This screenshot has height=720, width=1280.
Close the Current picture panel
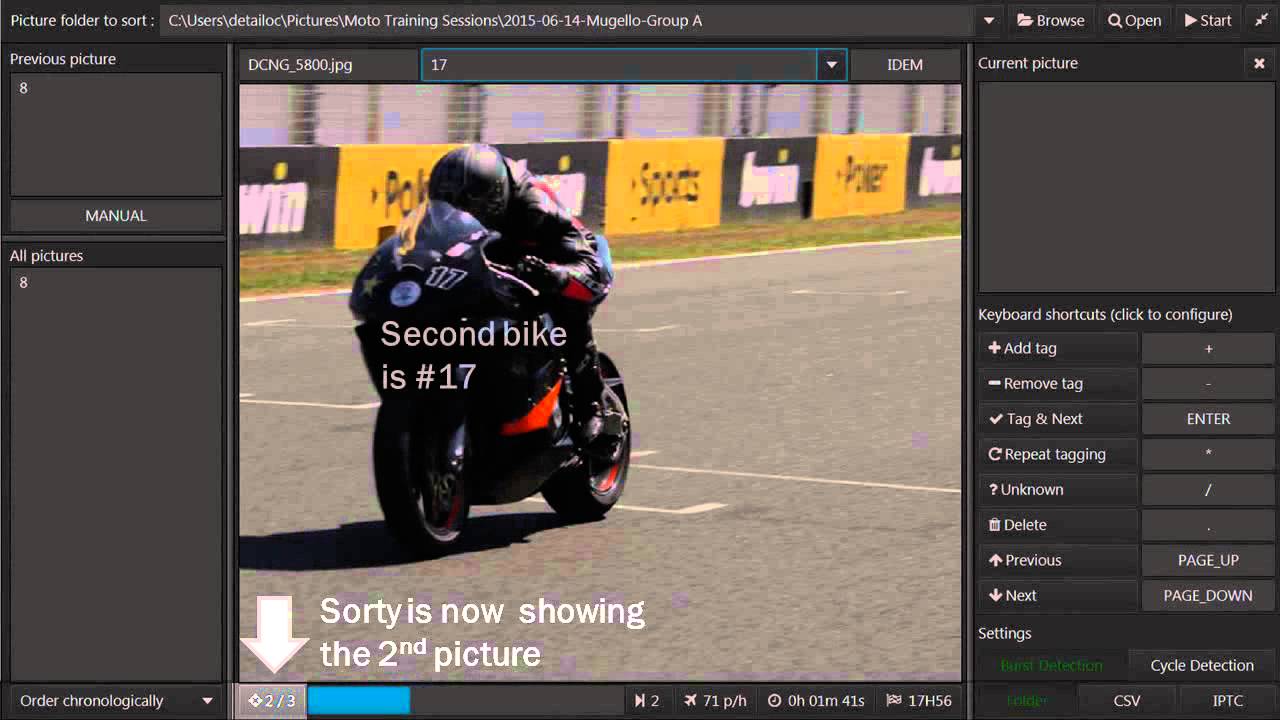coord(1259,63)
